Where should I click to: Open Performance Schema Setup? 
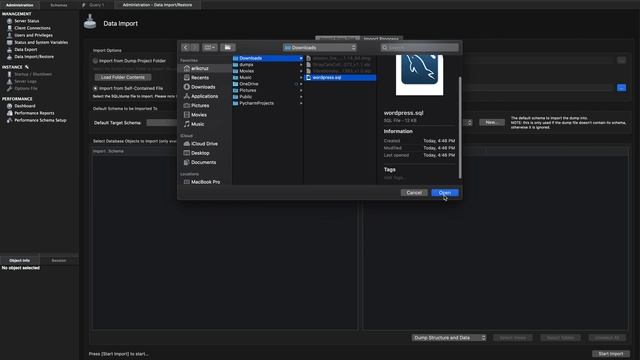40,120
